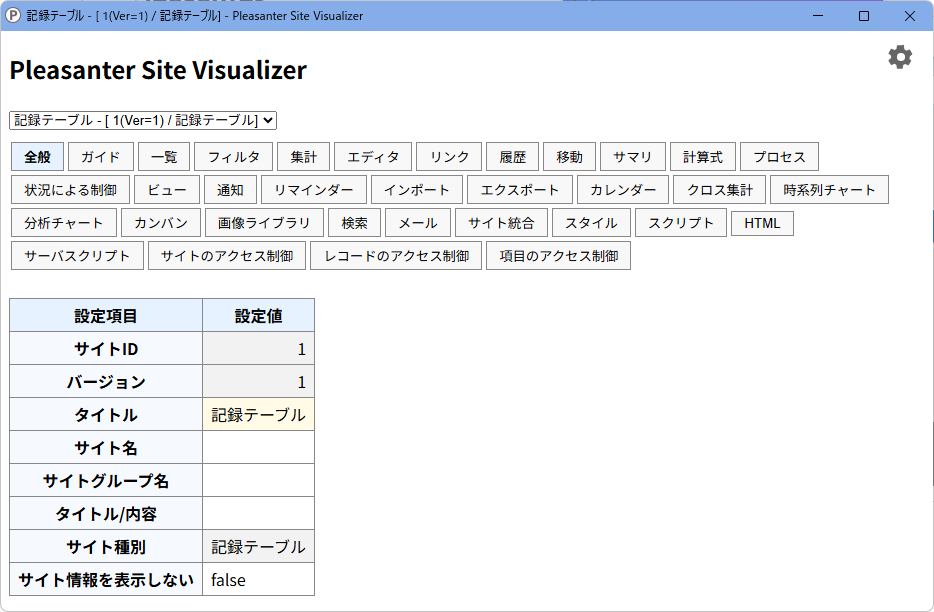Open the 分析チャート tab
934x612 pixels.
64,223
